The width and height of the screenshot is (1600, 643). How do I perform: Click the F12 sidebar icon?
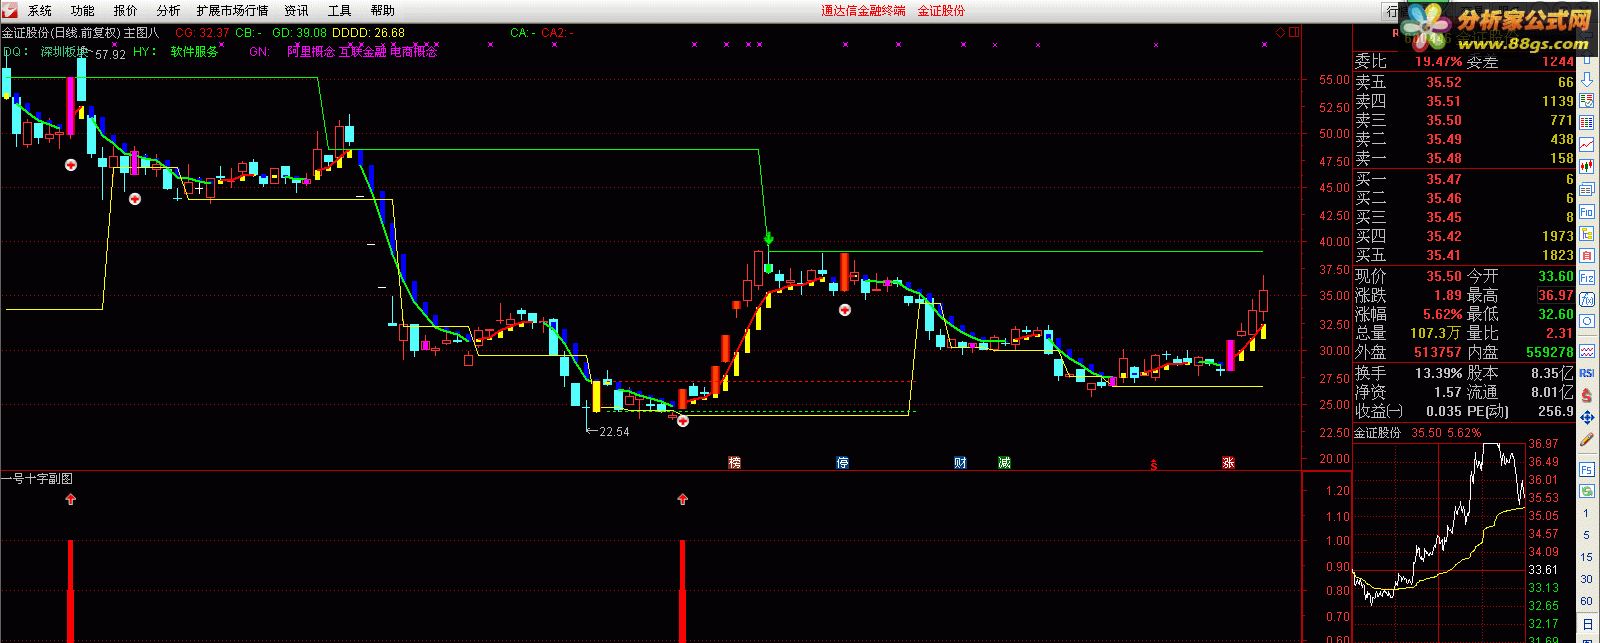[1586, 277]
